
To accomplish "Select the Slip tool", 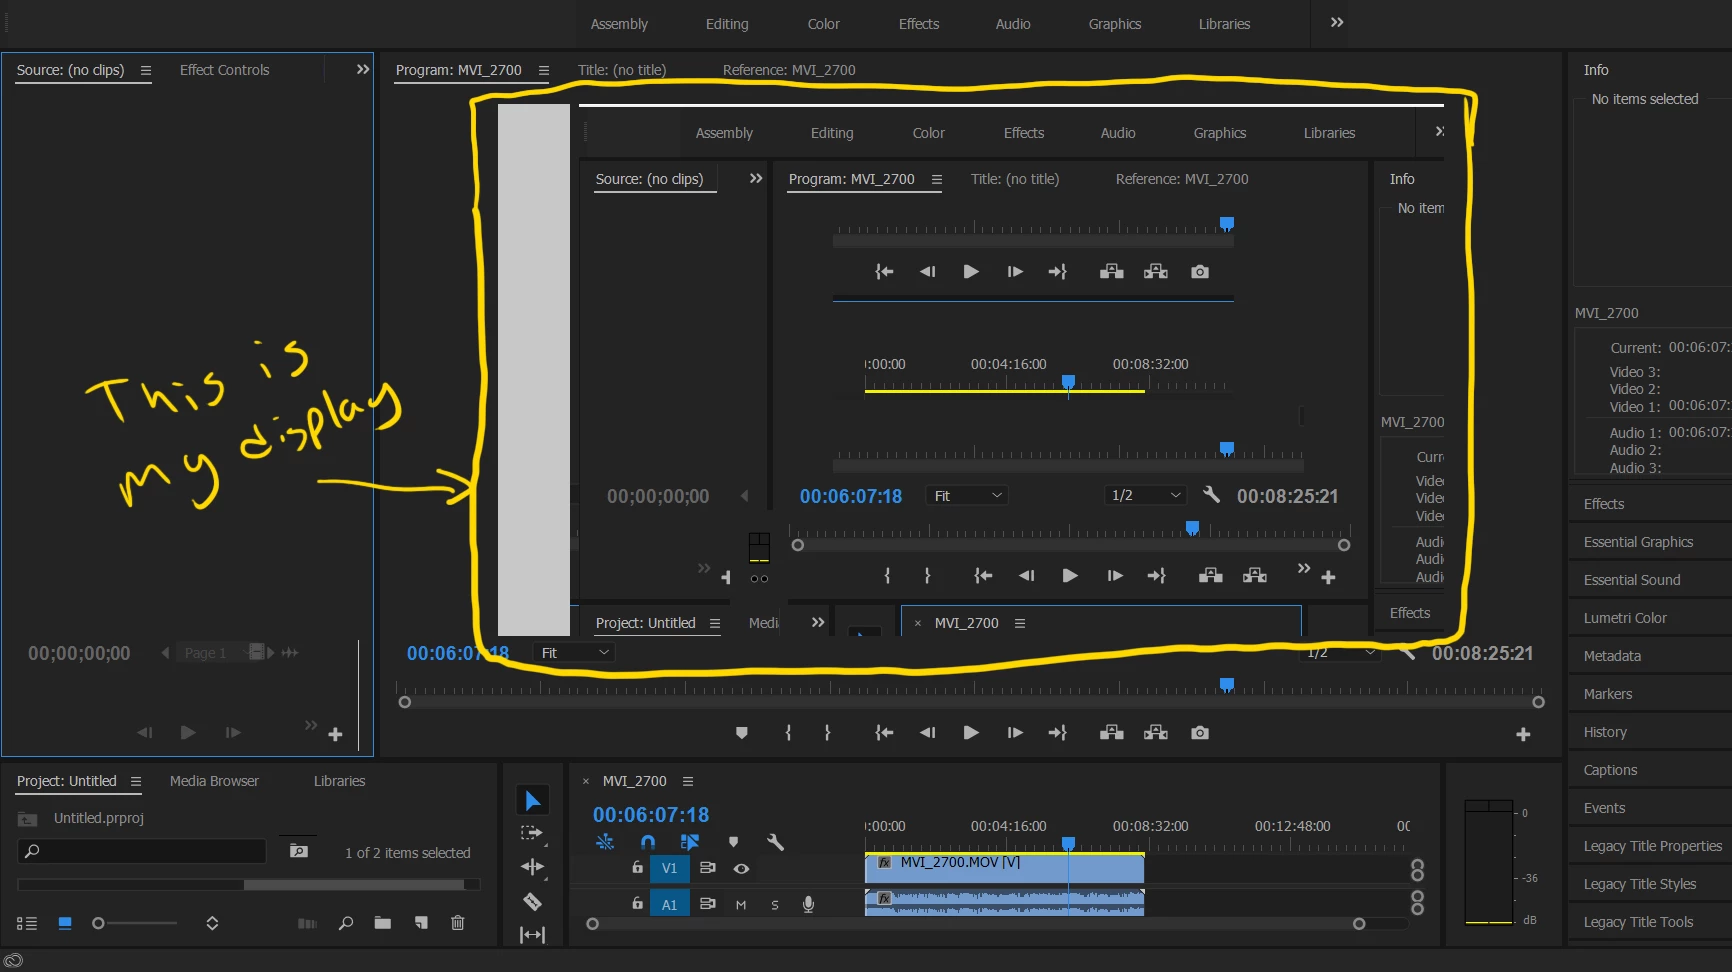I will pyautogui.click(x=532, y=935).
